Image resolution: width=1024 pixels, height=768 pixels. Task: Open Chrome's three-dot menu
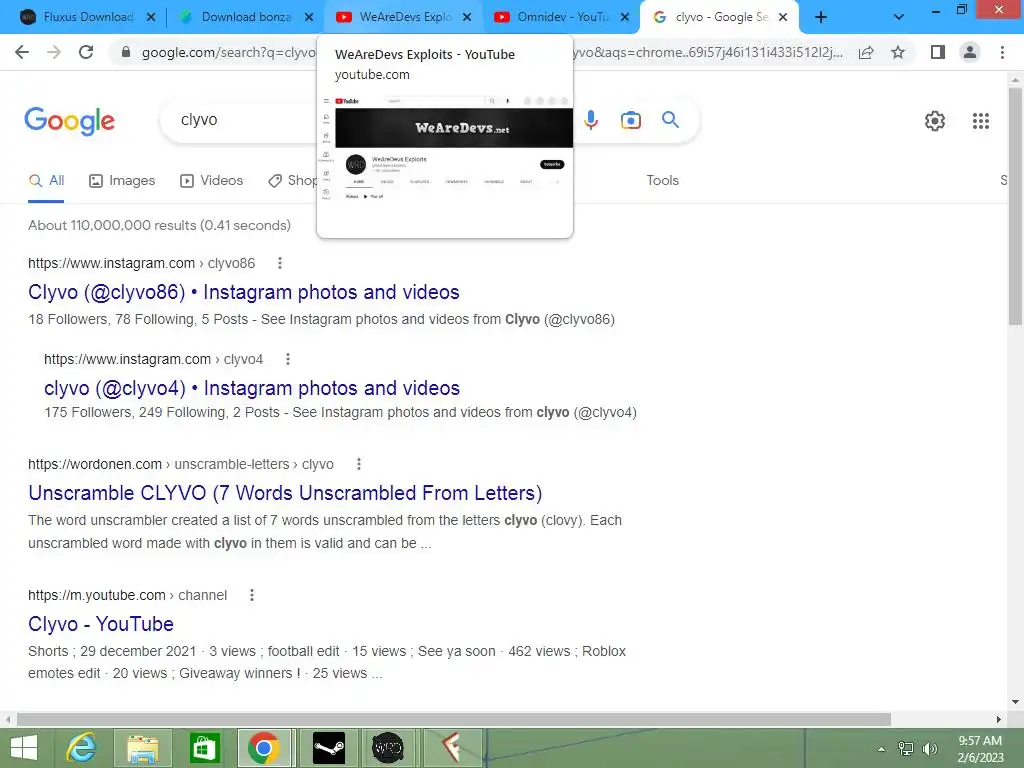(1002, 52)
